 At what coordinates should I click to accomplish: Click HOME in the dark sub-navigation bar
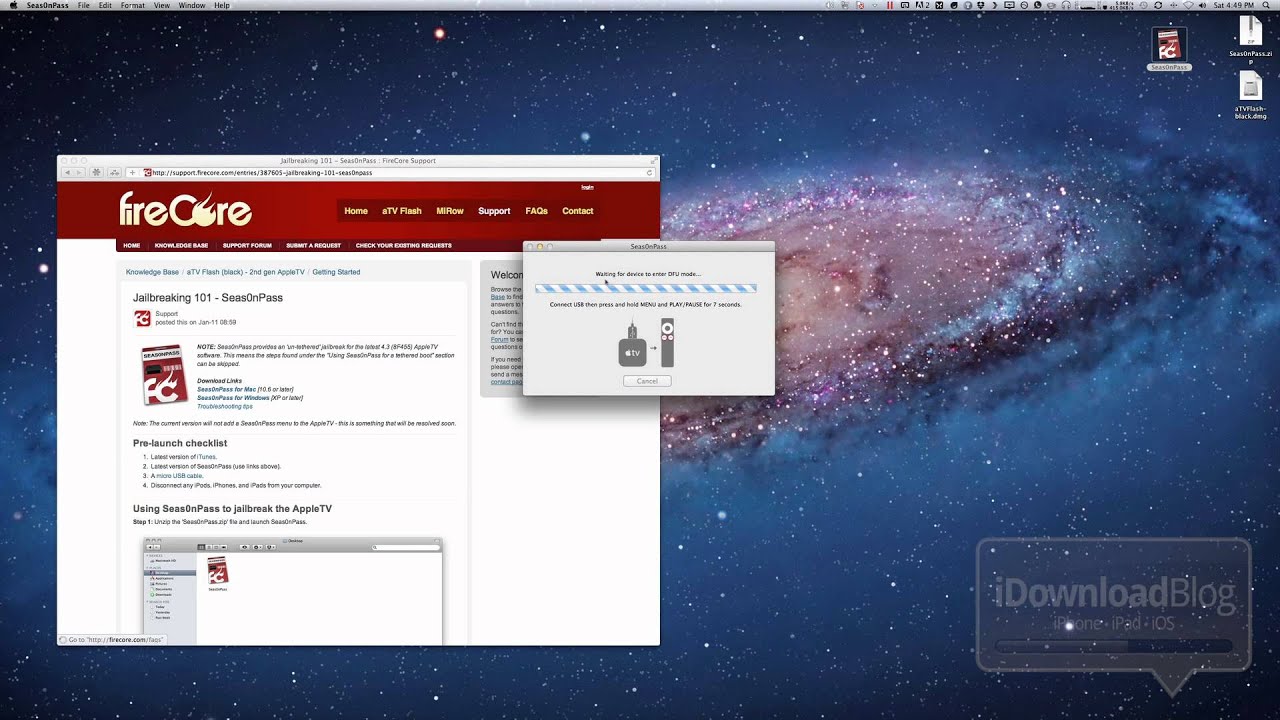[x=131, y=245]
